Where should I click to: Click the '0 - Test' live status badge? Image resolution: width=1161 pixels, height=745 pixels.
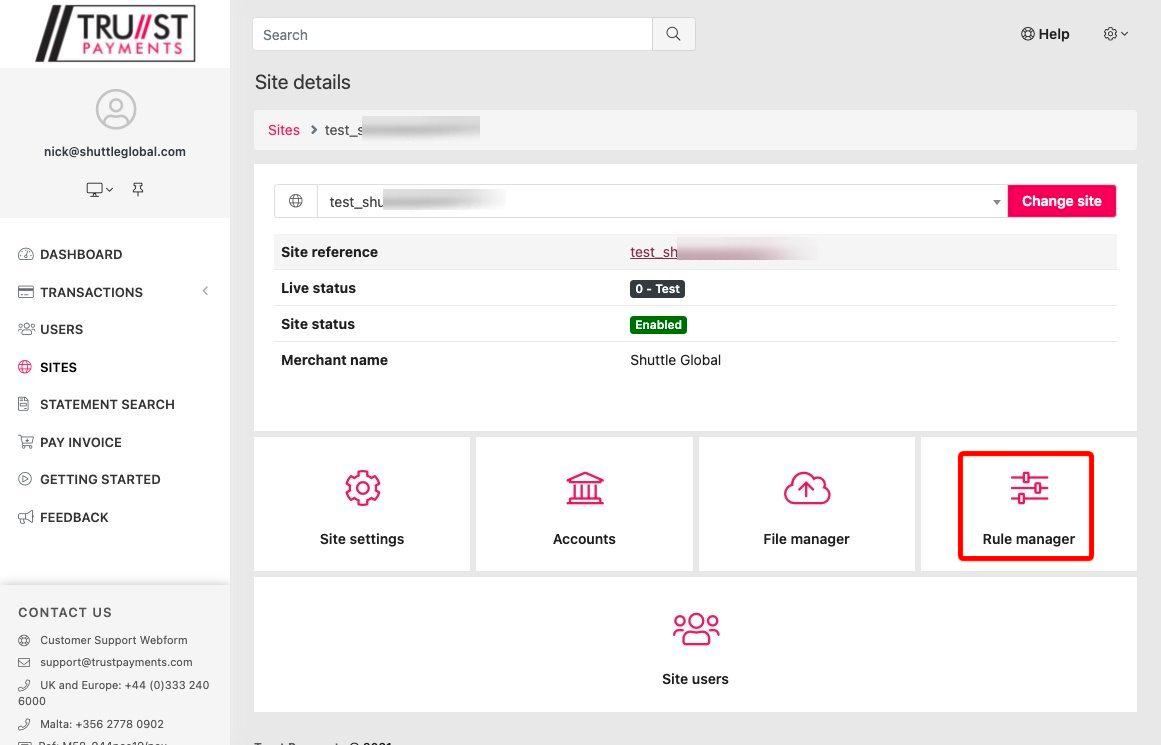point(657,289)
